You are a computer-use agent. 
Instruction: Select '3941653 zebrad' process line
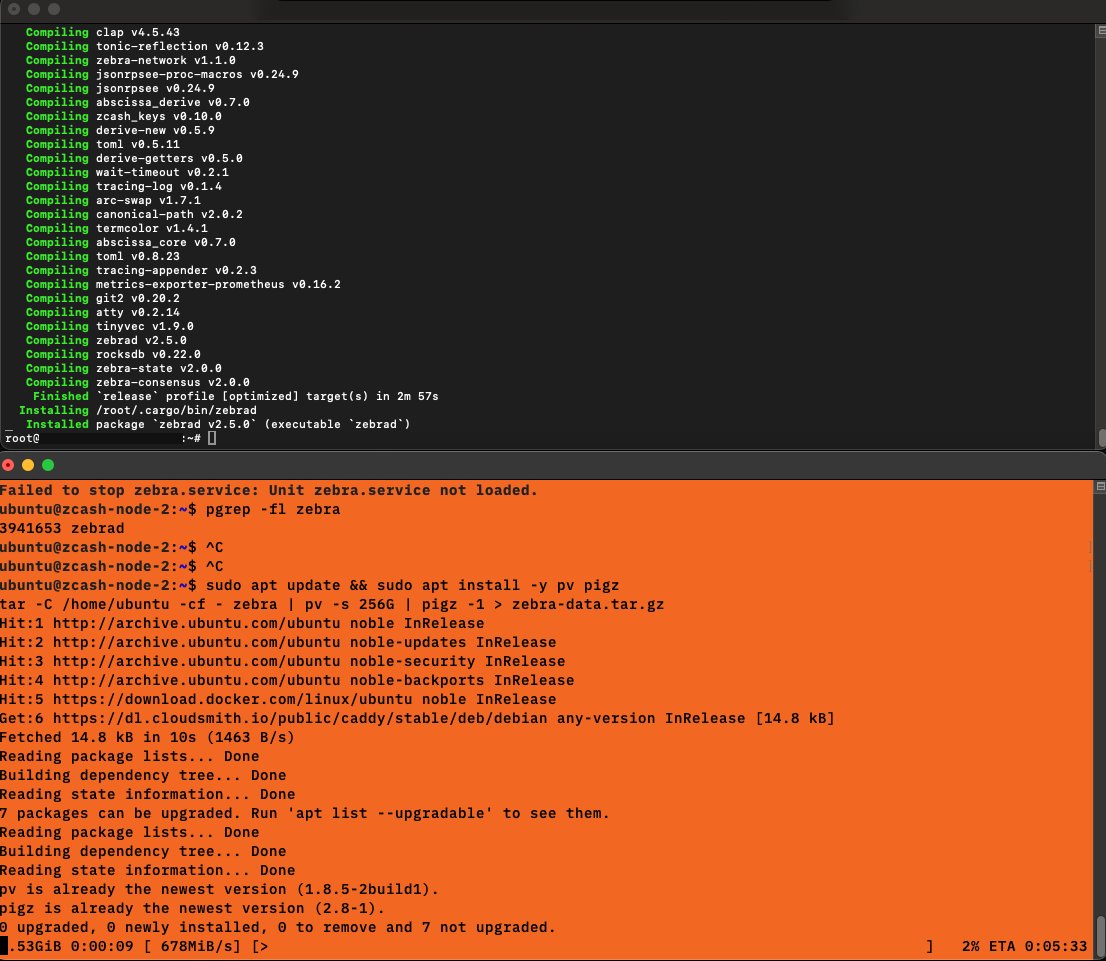[62, 528]
